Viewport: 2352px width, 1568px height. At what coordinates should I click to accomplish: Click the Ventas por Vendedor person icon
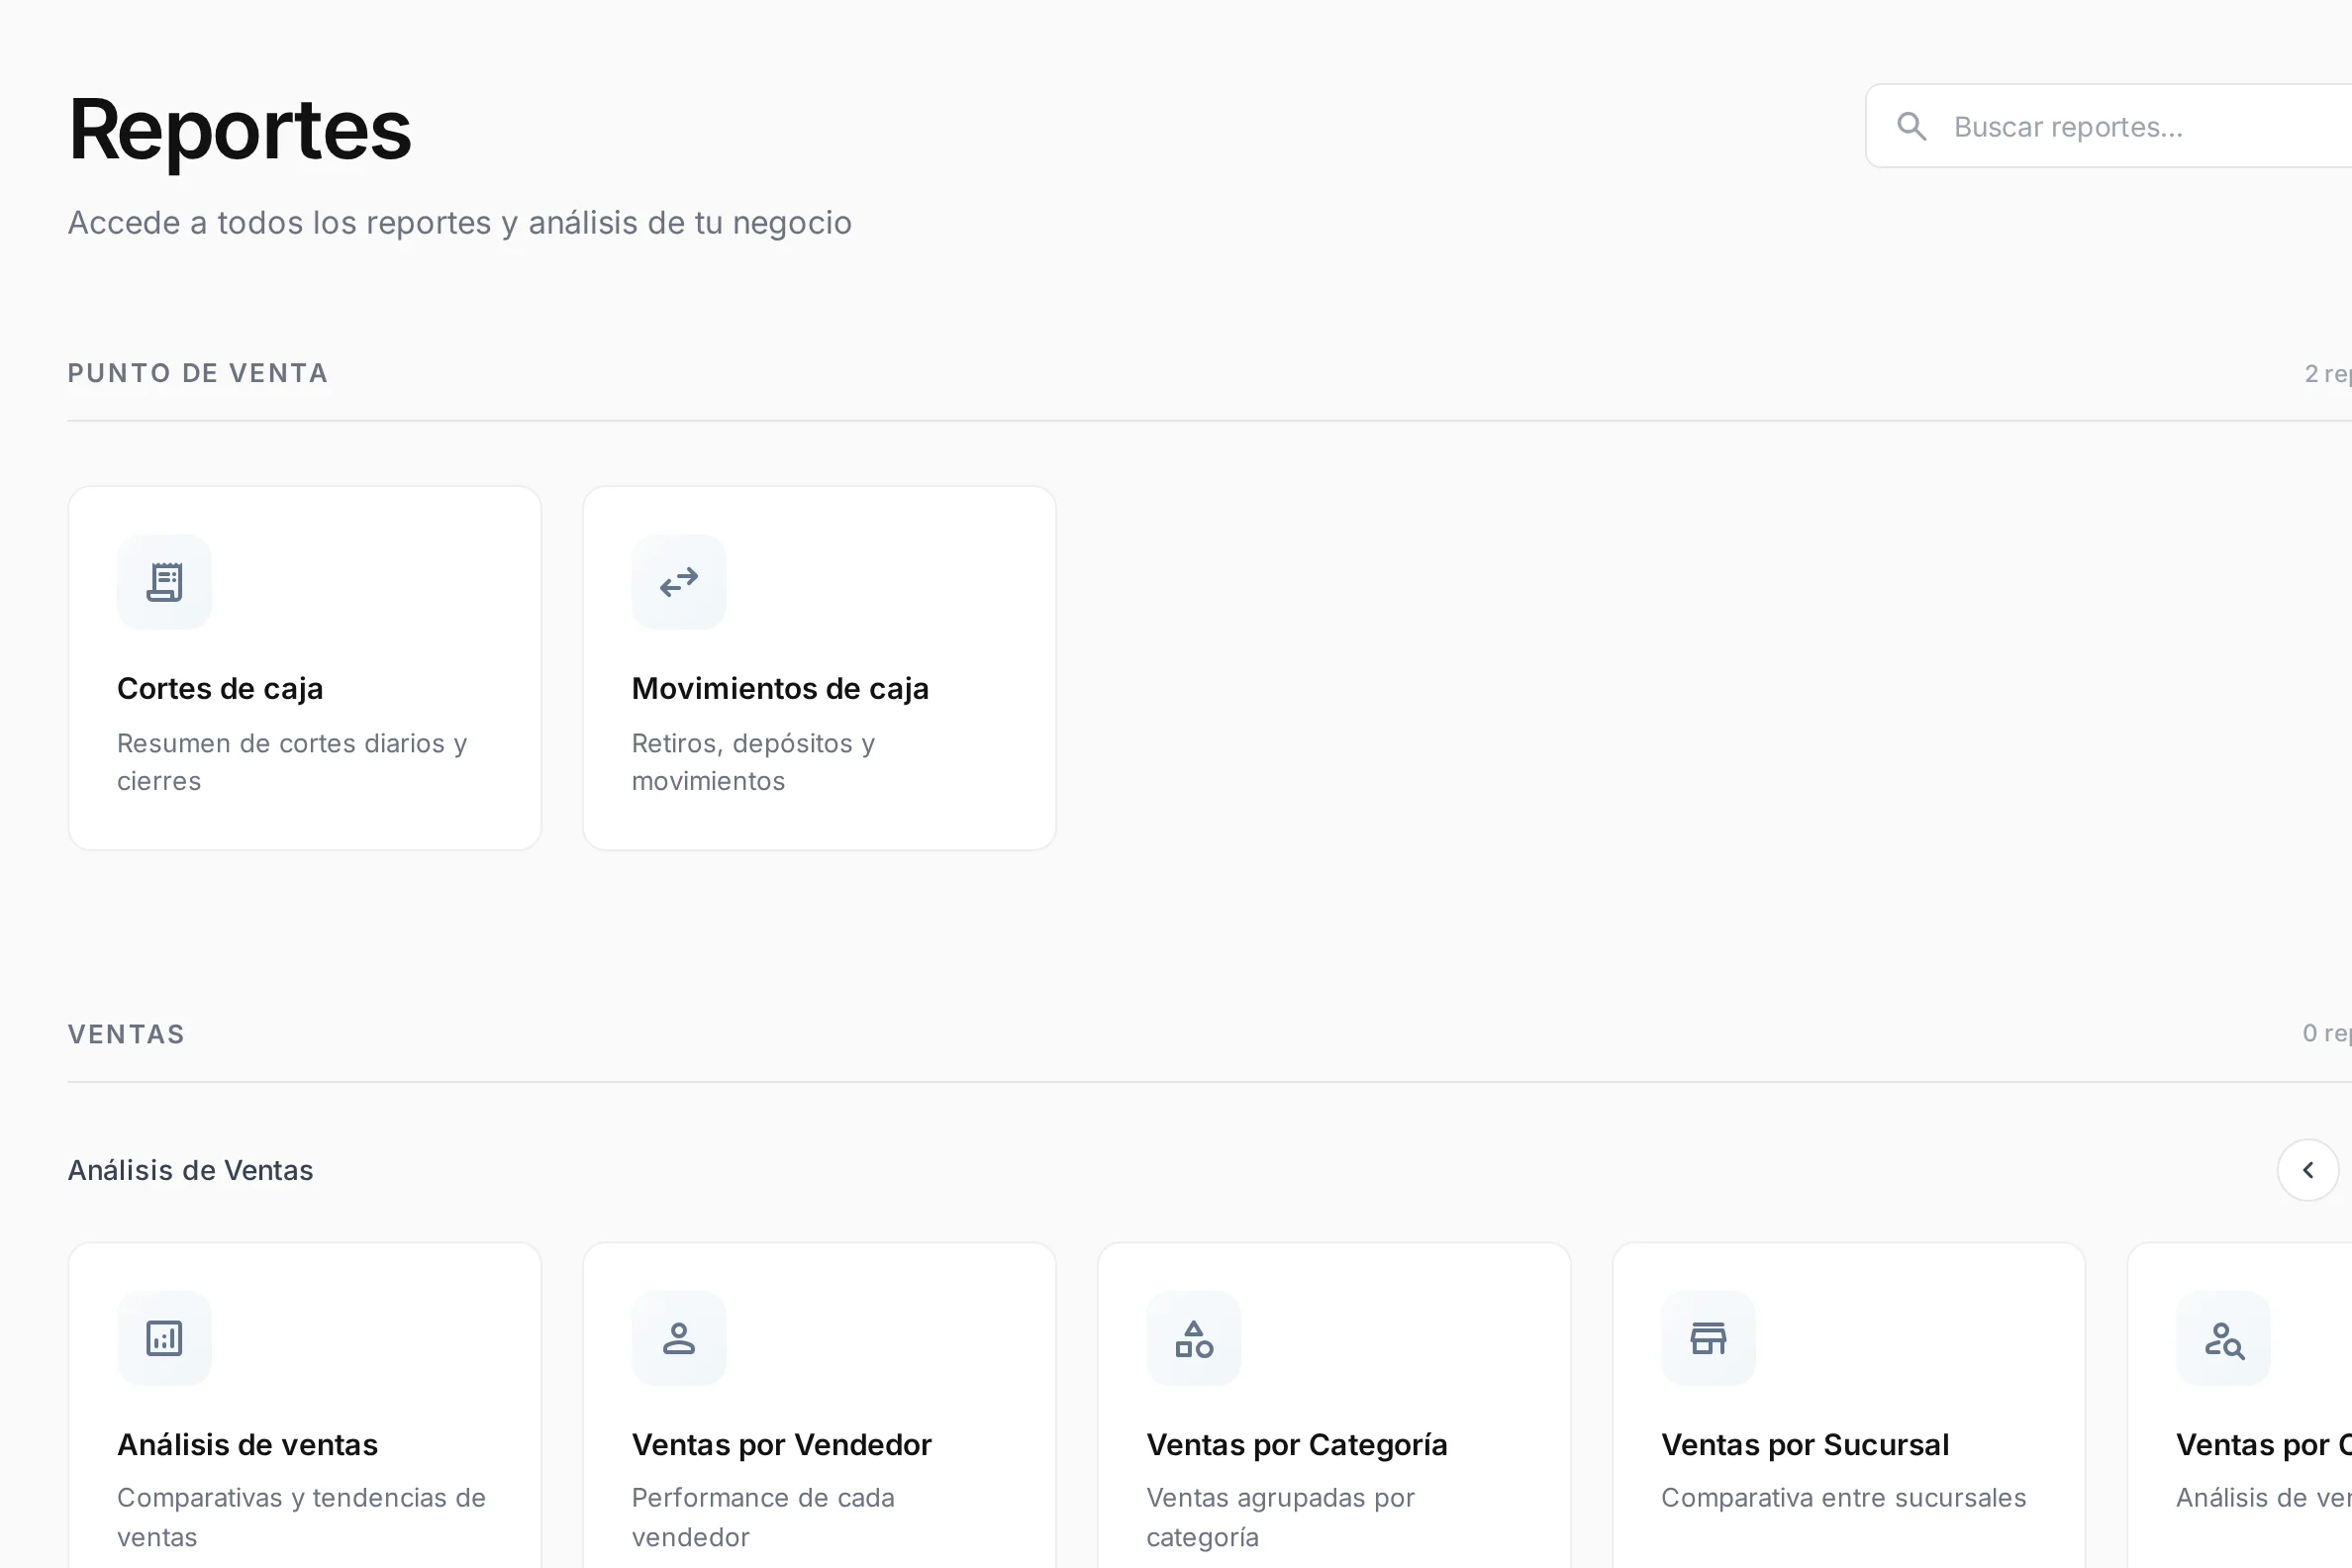[x=679, y=1338]
